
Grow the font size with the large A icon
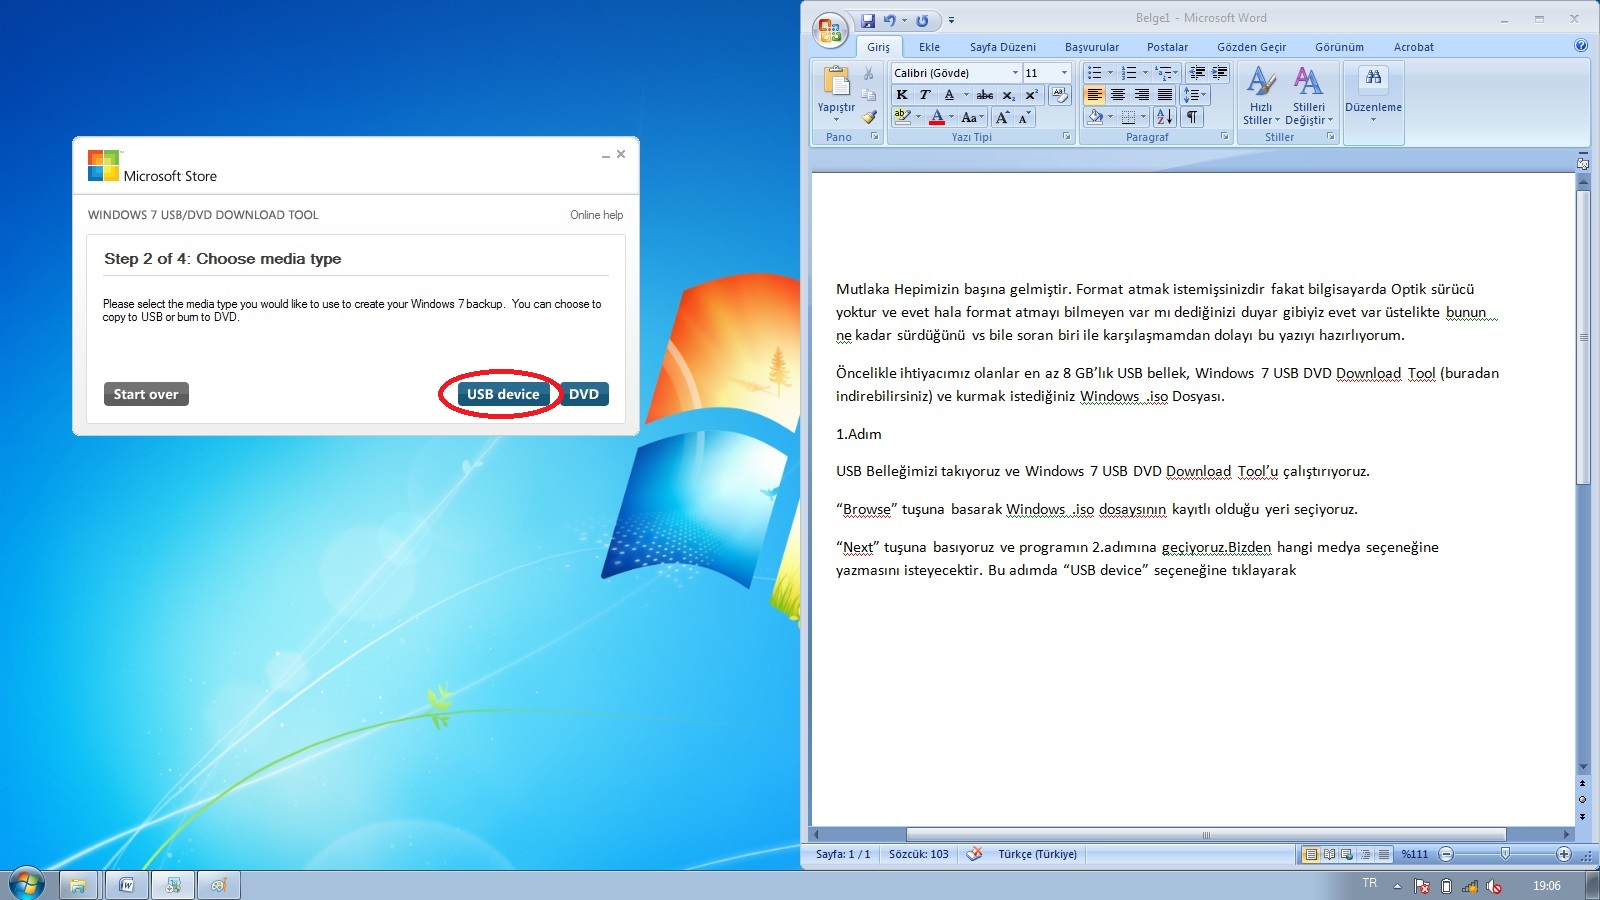1002,117
